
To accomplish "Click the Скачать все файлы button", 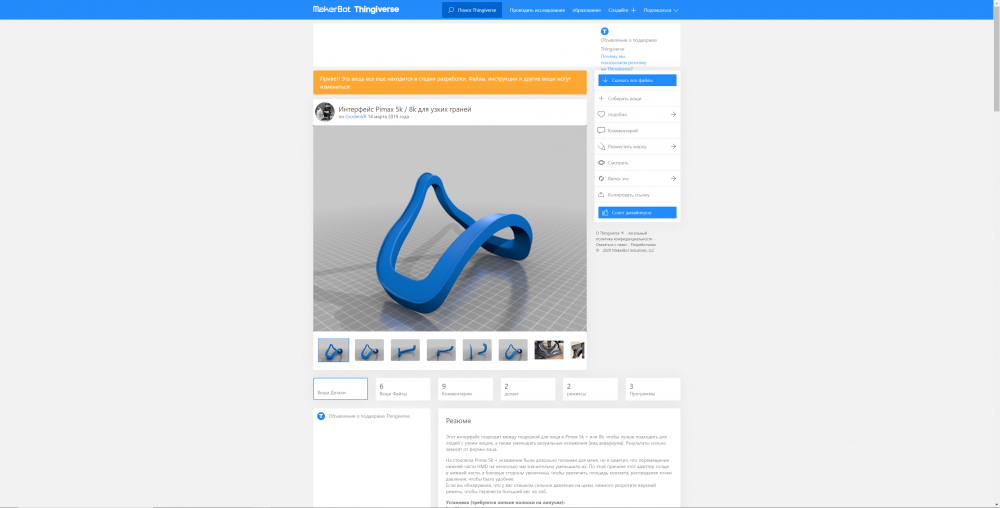I will [637, 80].
